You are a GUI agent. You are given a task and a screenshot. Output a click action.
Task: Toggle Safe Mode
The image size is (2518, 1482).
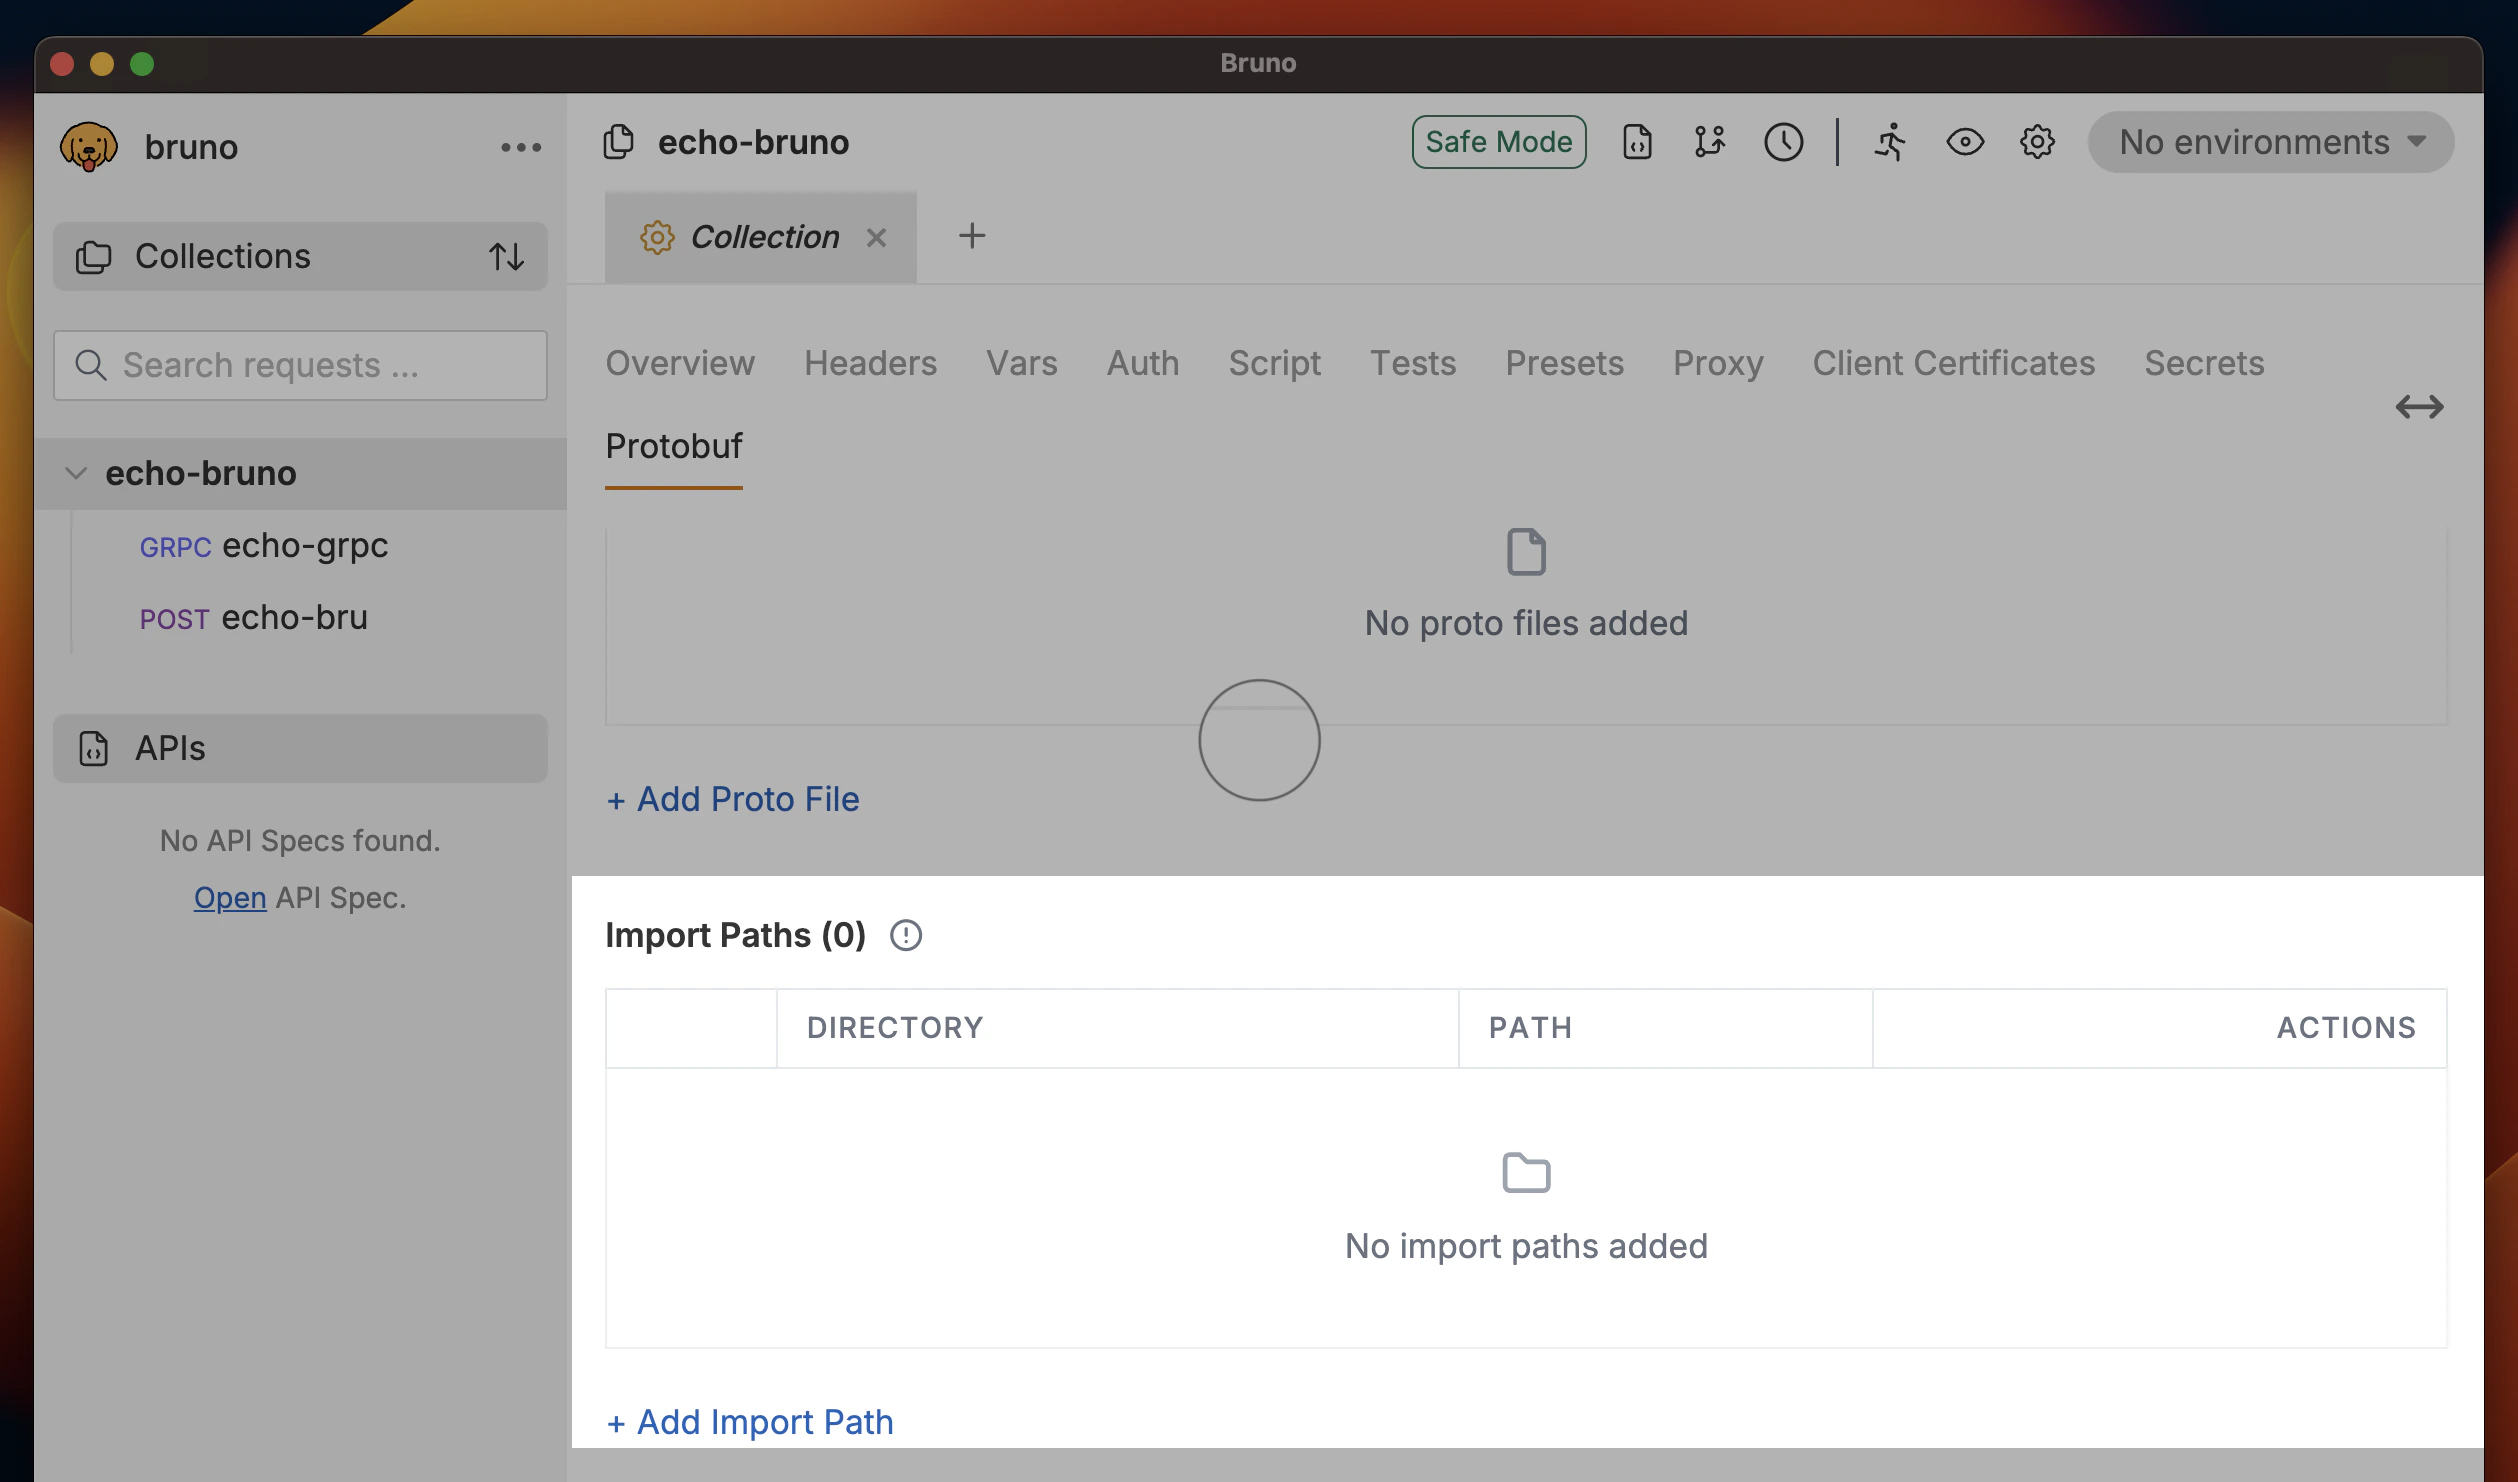coord(1498,142)
